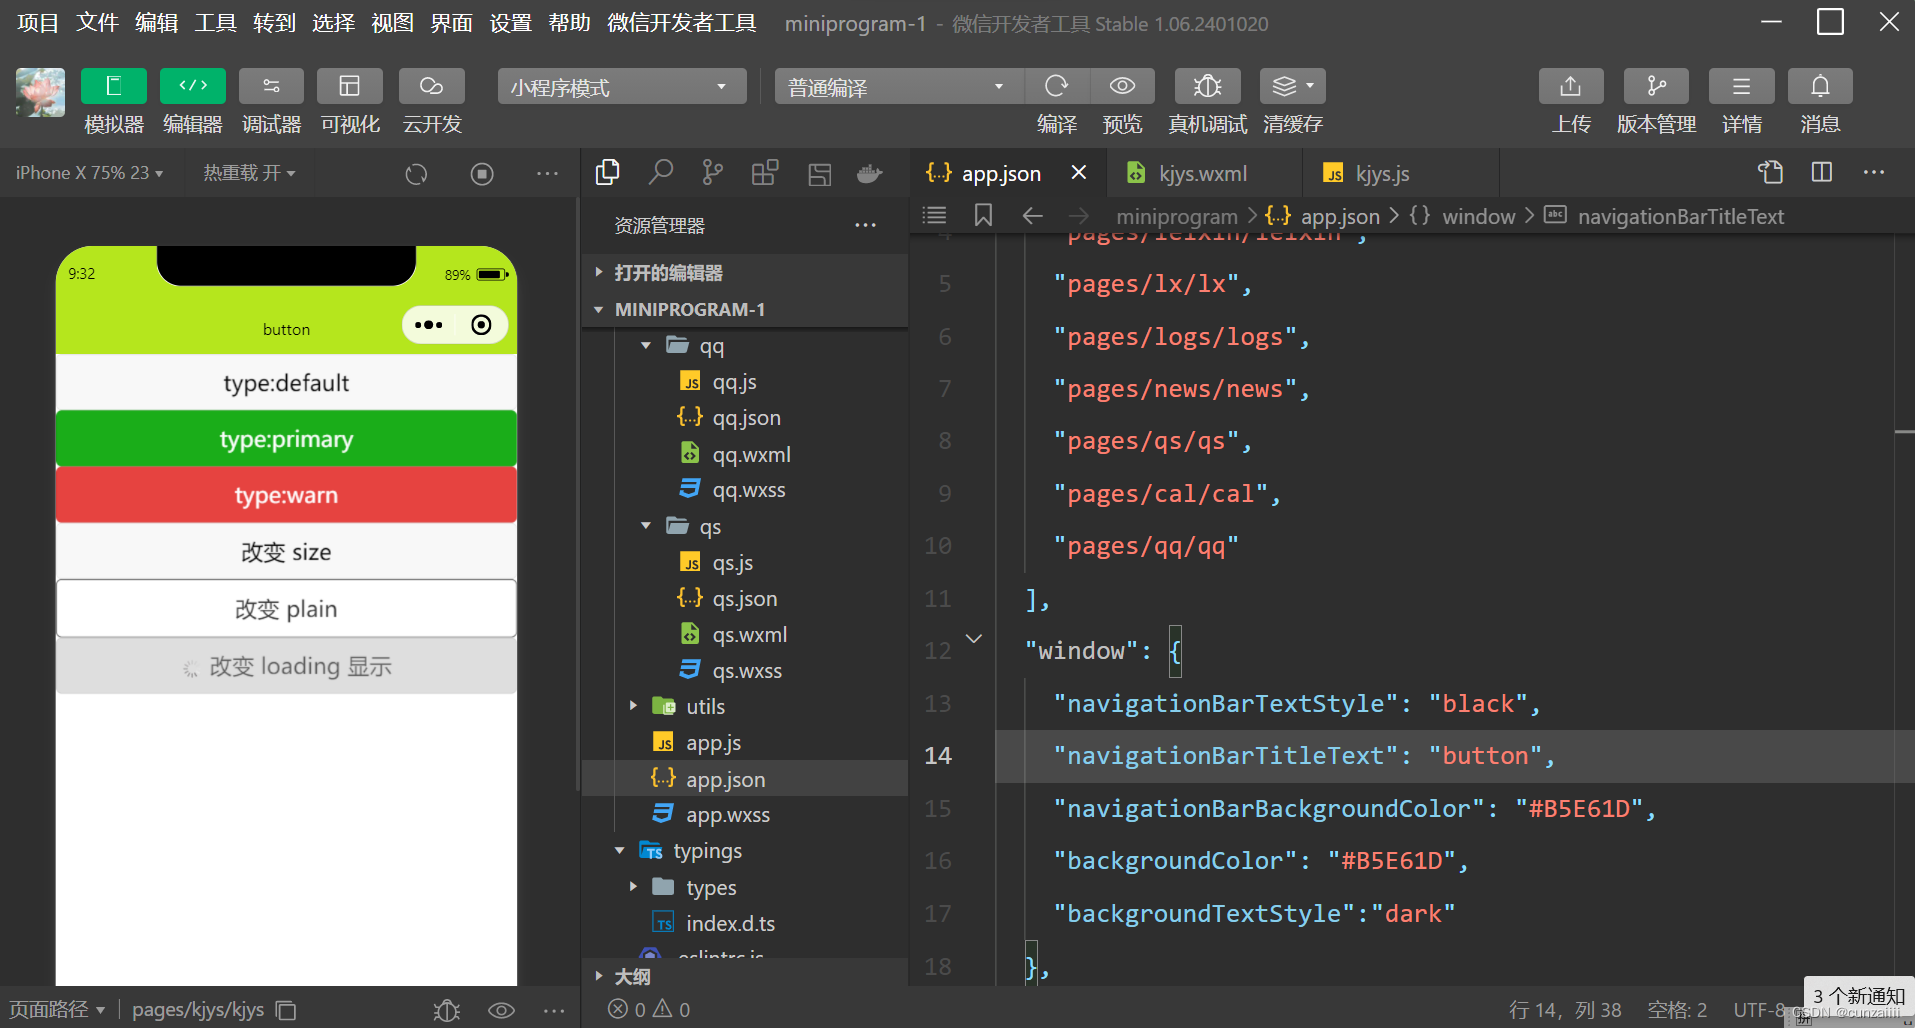The image size is (1915, 1028).
Task: Click the 编译 compile refresh icon
Action: (1056, 86)
